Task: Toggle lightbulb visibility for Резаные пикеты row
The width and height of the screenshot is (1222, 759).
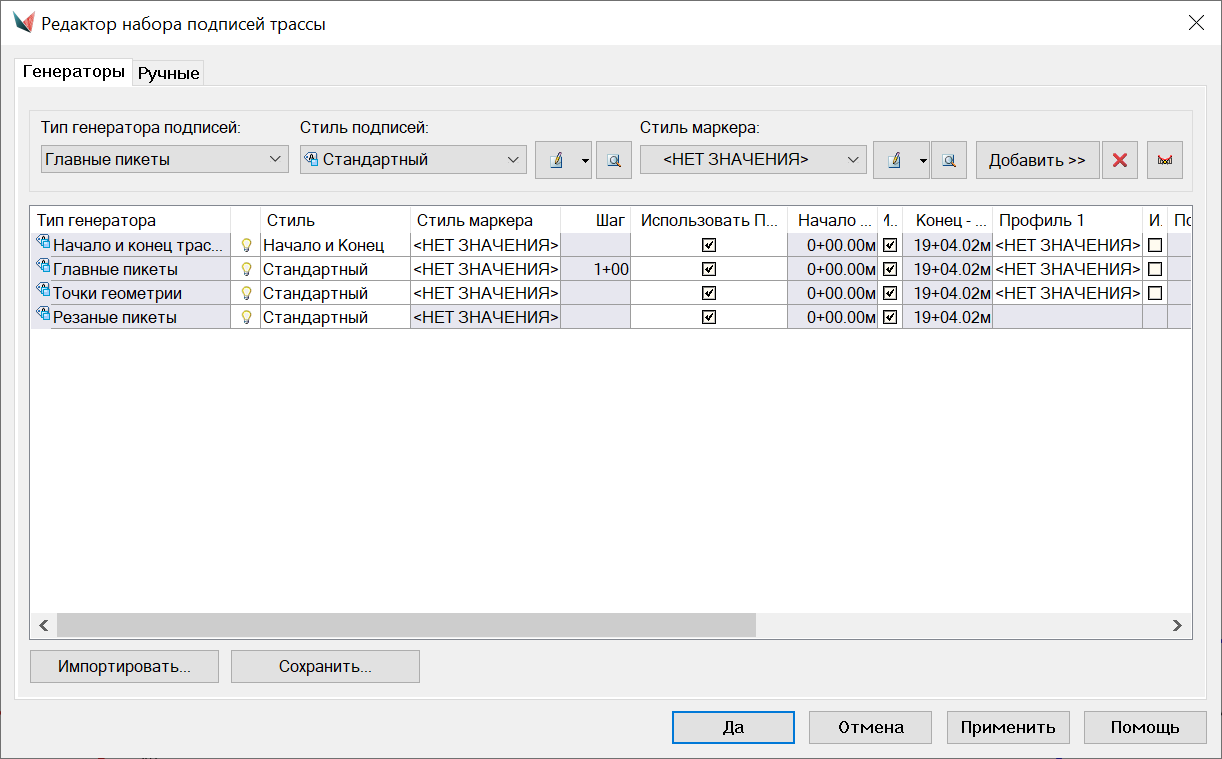Action: tap(246, 317)
